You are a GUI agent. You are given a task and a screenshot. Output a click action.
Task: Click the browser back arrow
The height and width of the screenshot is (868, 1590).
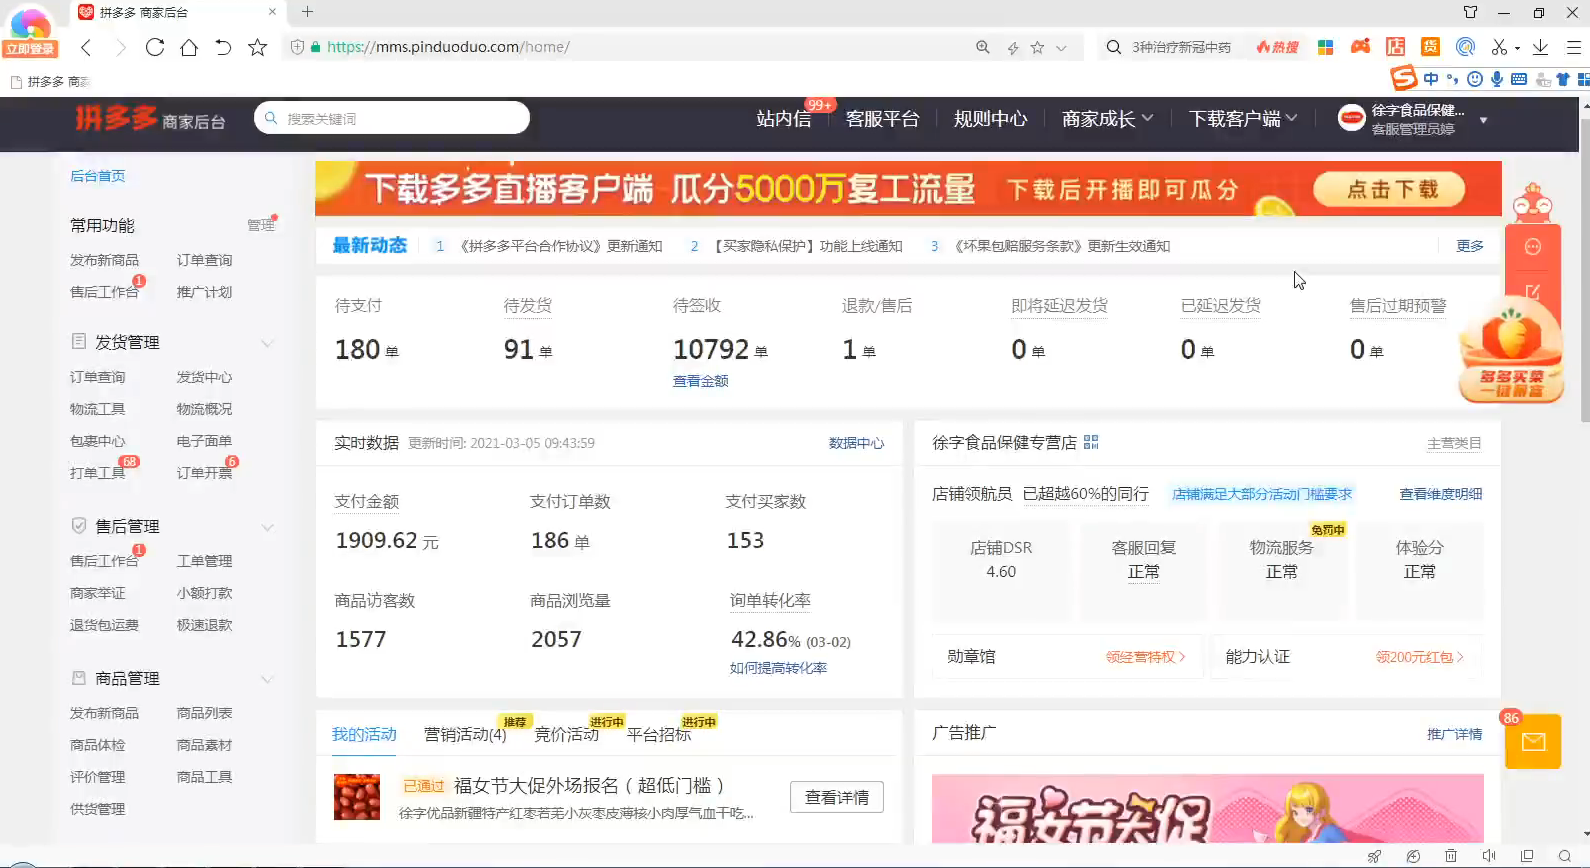(86, 47)
